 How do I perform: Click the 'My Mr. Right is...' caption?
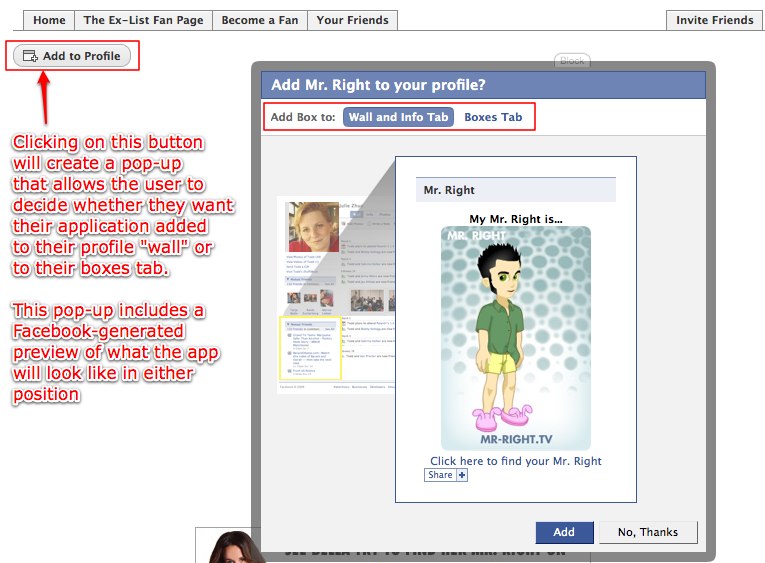click(516, 219)
